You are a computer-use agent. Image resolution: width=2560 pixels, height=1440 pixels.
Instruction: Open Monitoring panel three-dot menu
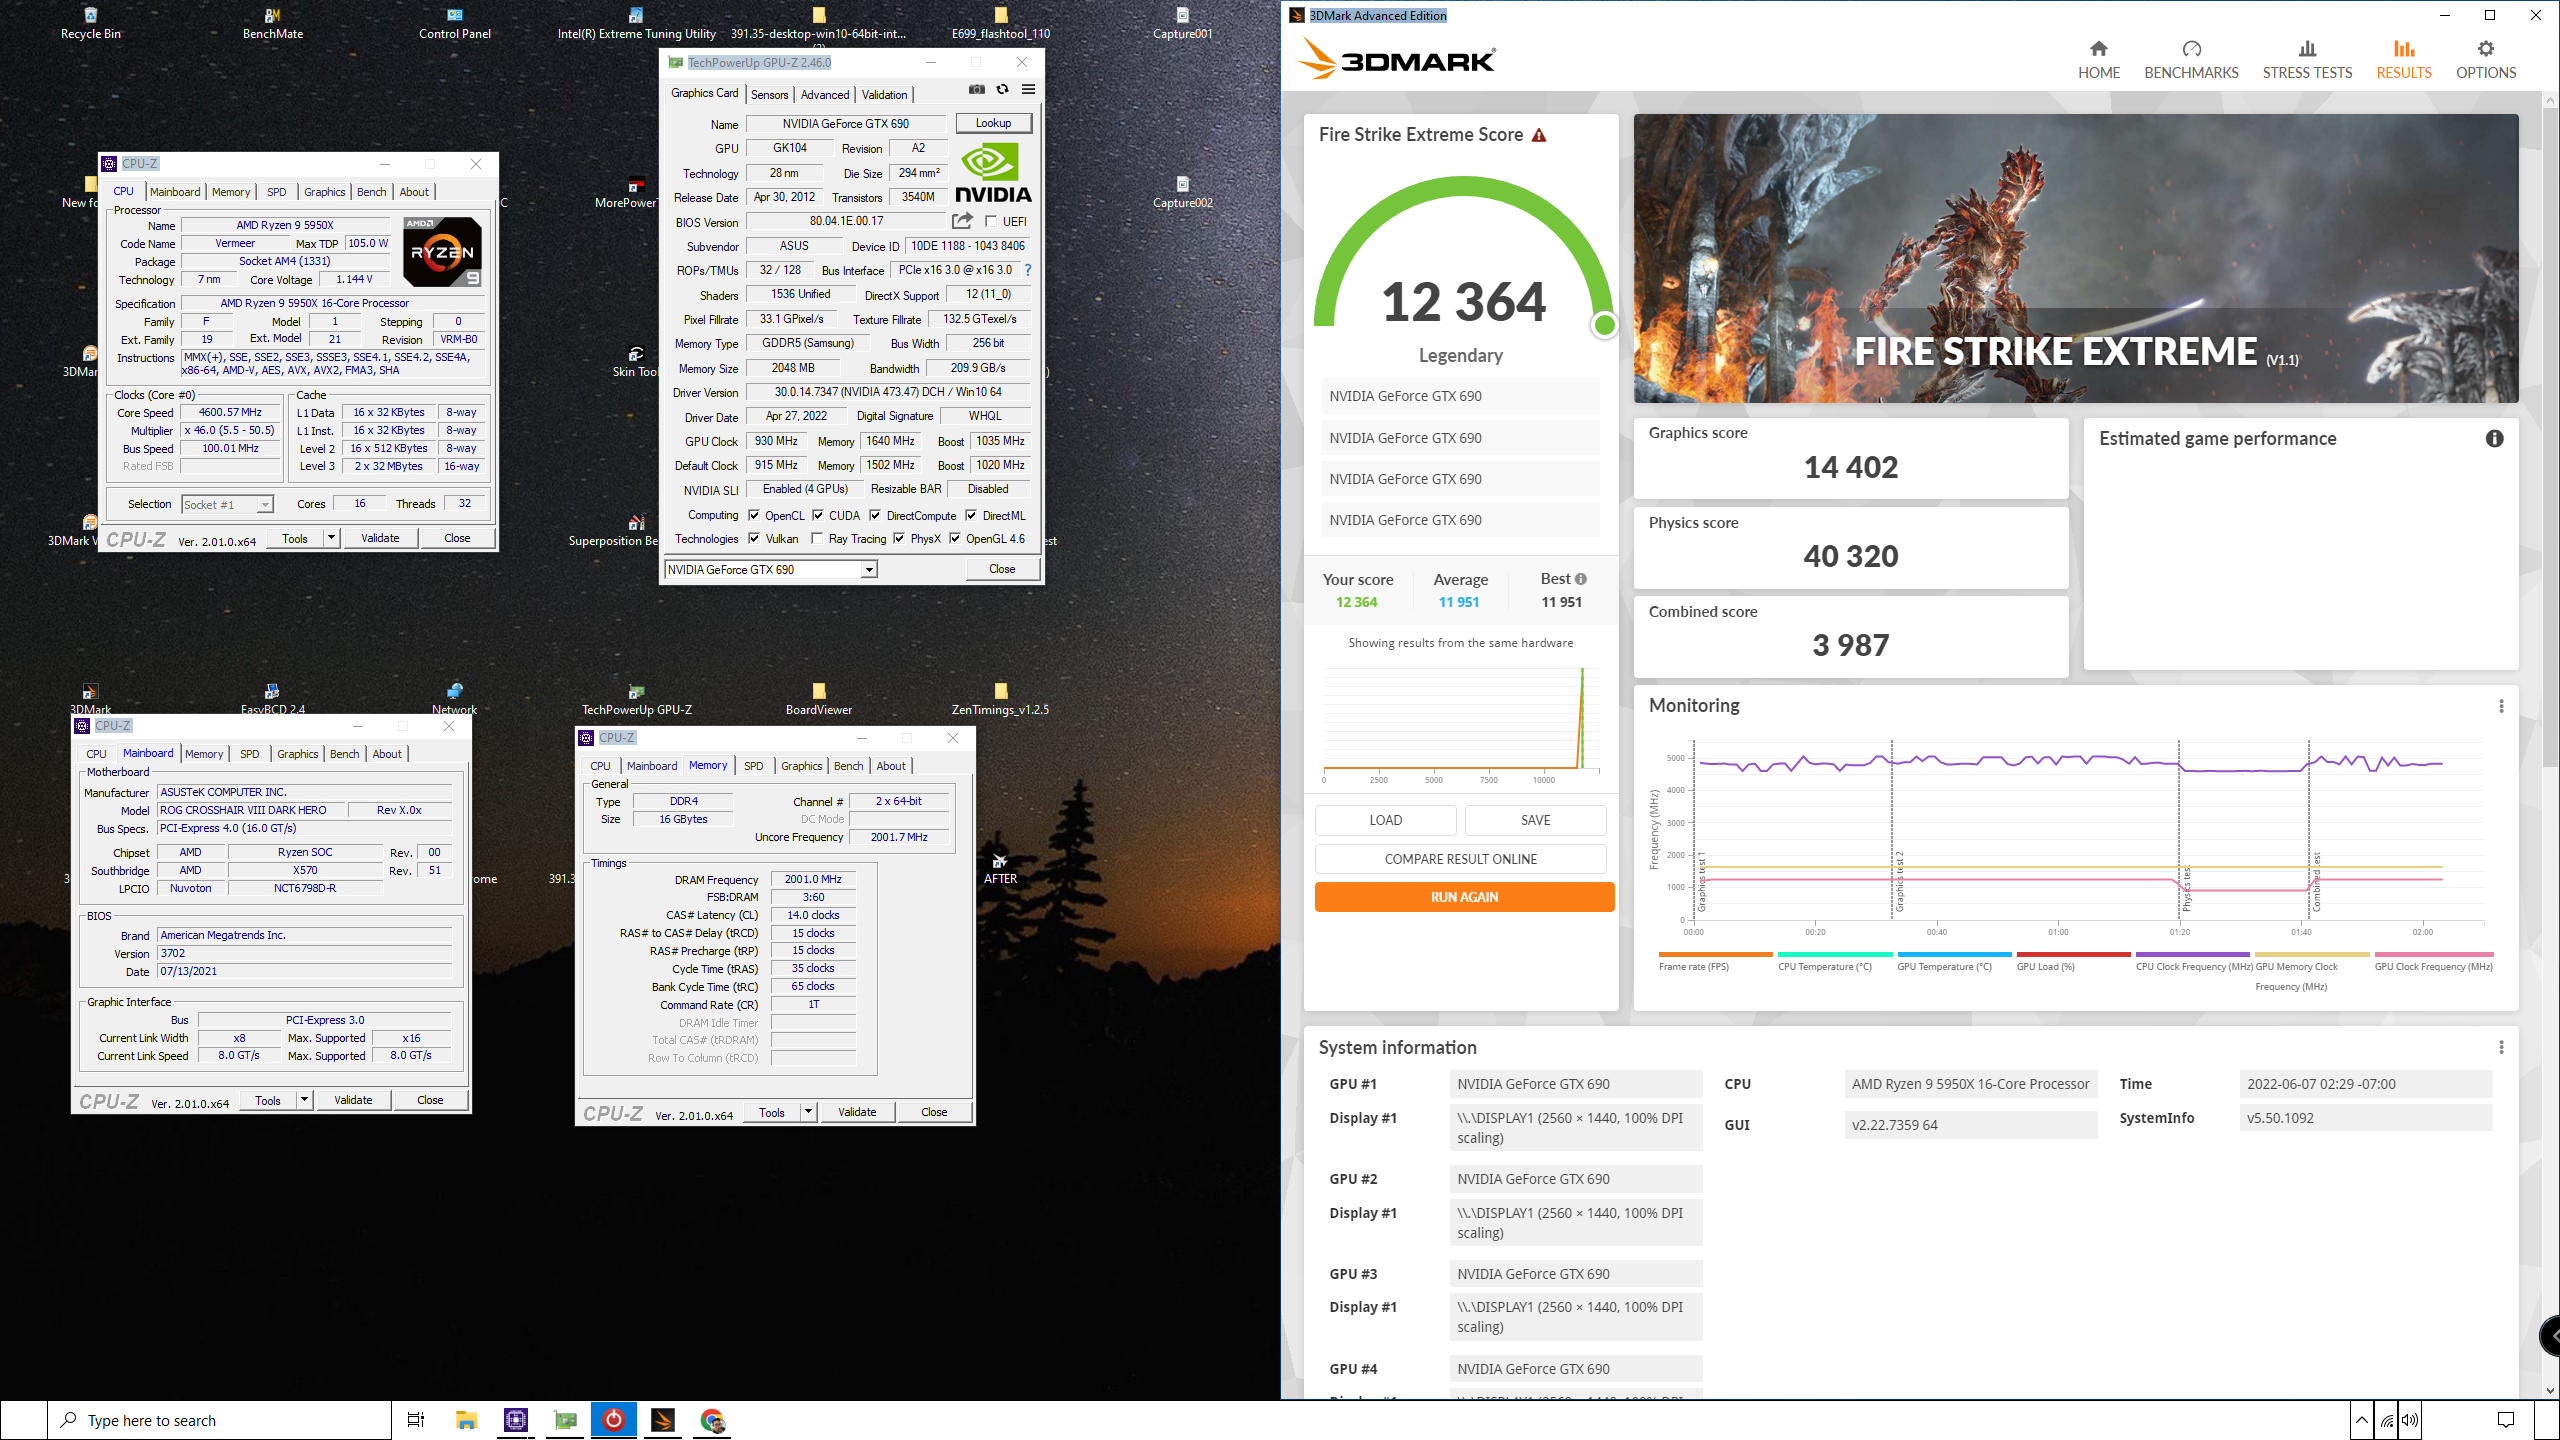click(x=2501, y=706)
